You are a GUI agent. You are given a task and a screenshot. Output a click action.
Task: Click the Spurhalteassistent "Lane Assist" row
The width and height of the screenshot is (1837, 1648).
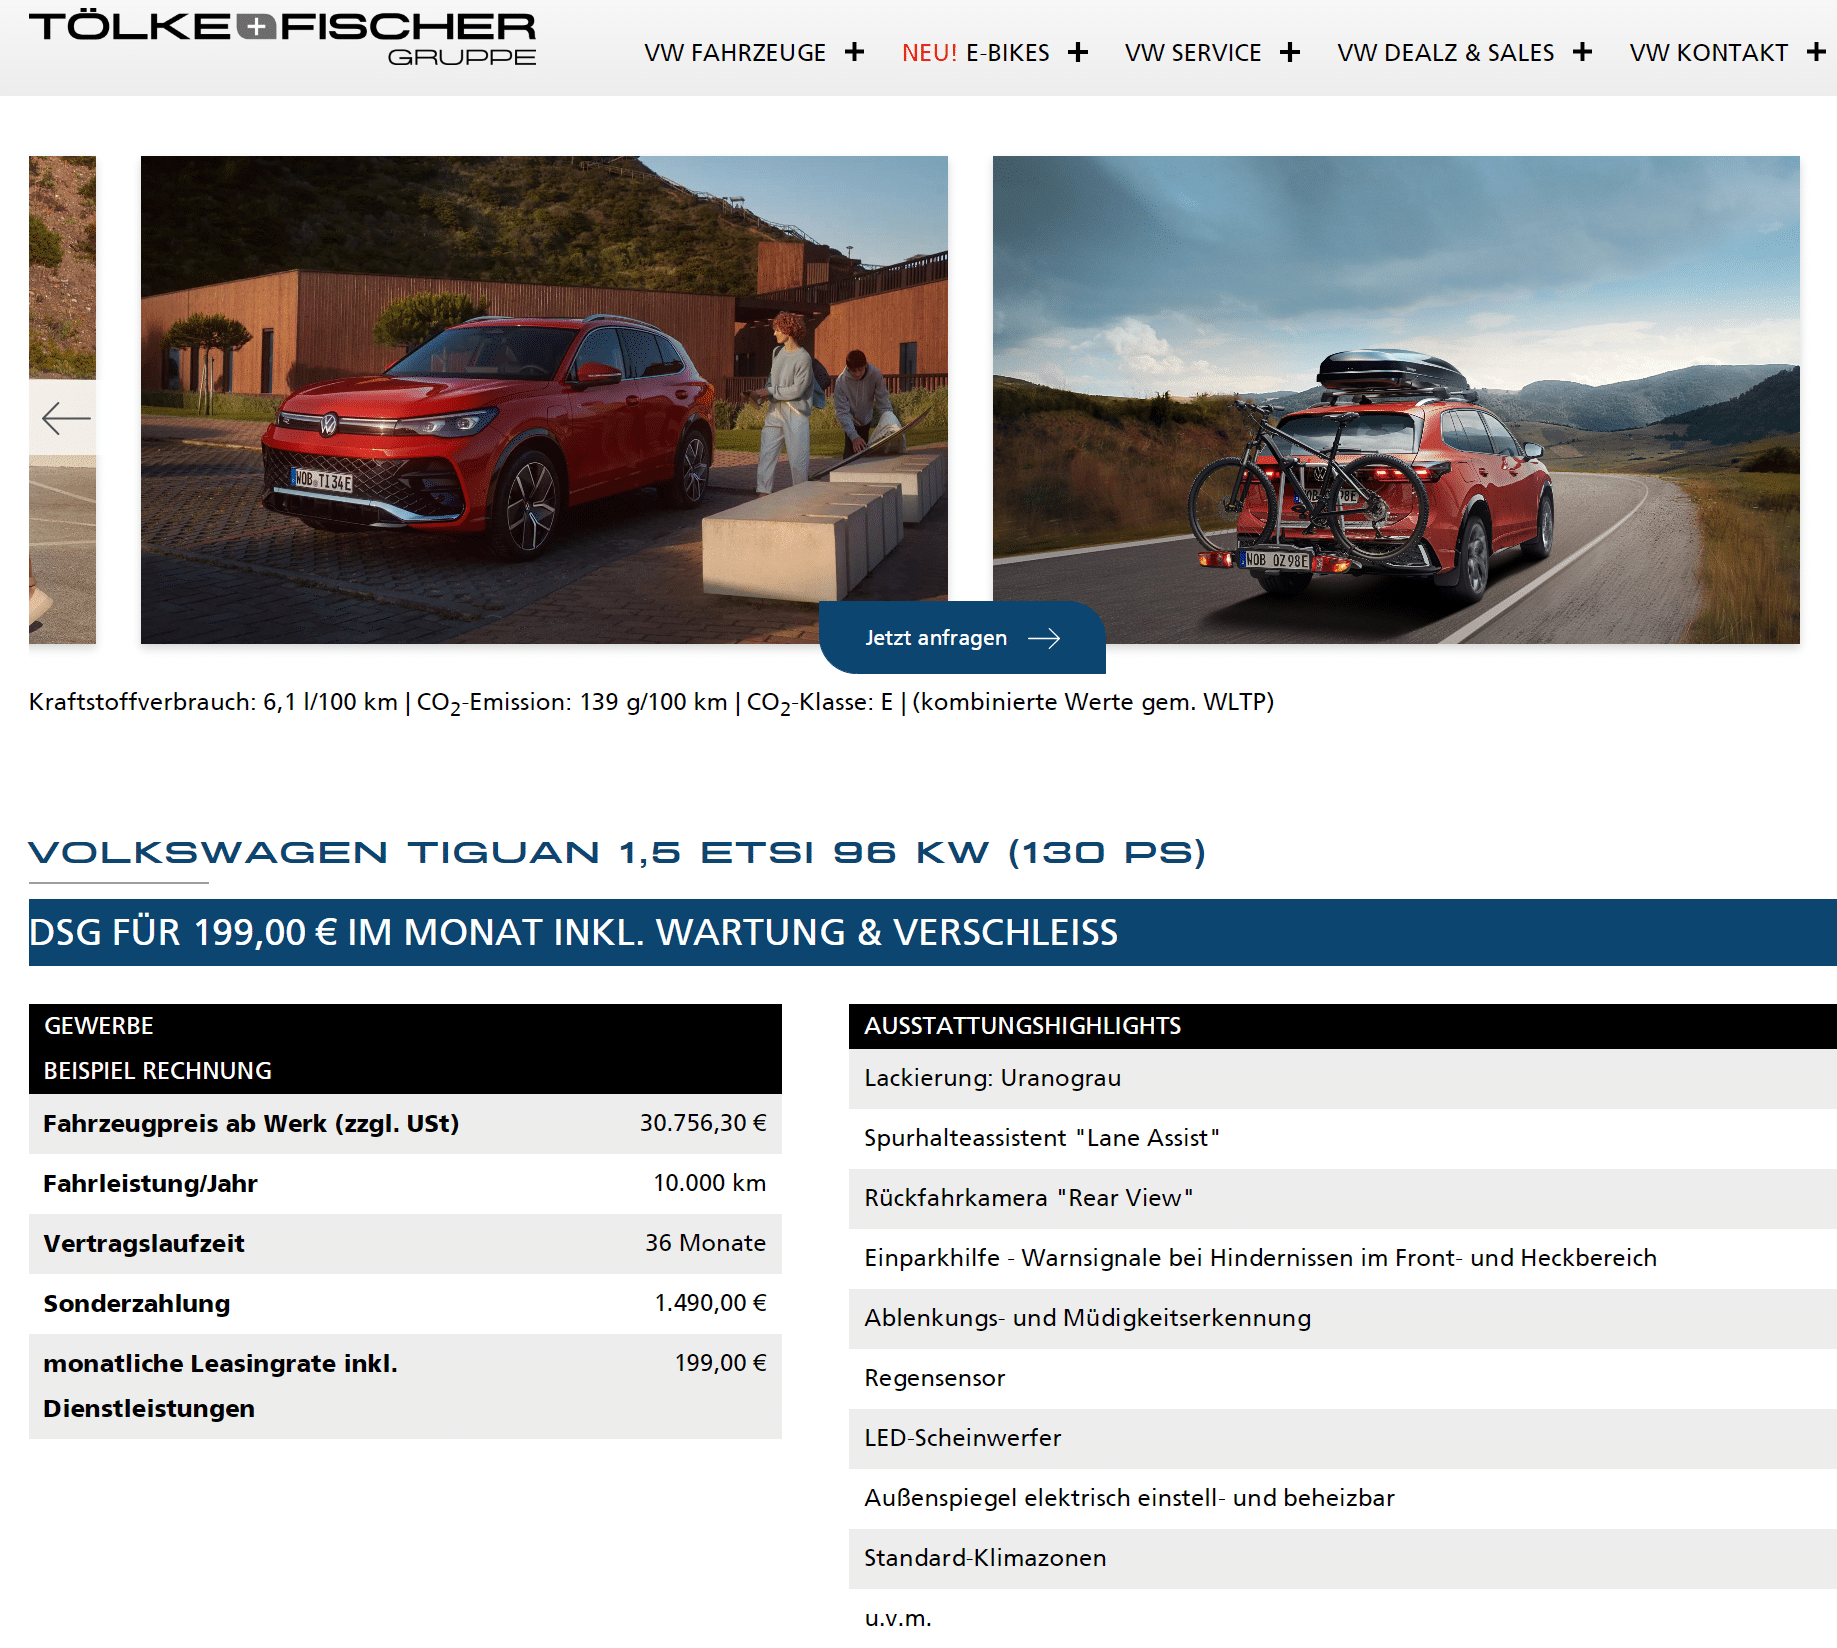(x=1342, y=1138)
